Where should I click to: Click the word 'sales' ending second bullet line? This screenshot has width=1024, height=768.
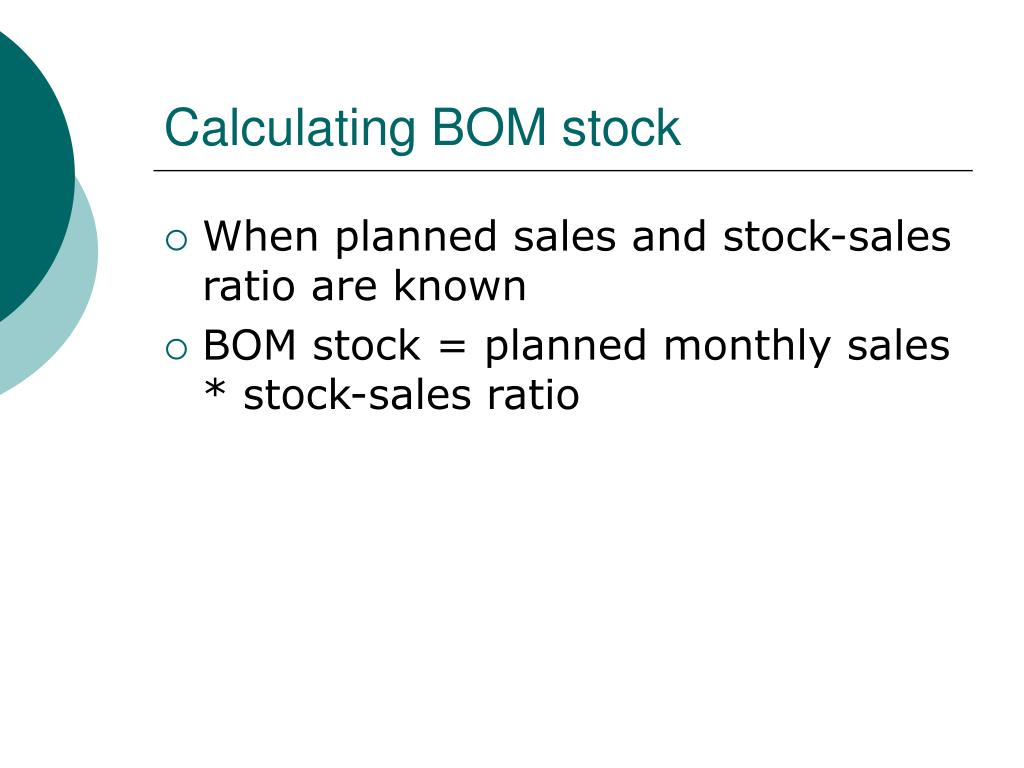pyautogui.click(x=898, y=345)
